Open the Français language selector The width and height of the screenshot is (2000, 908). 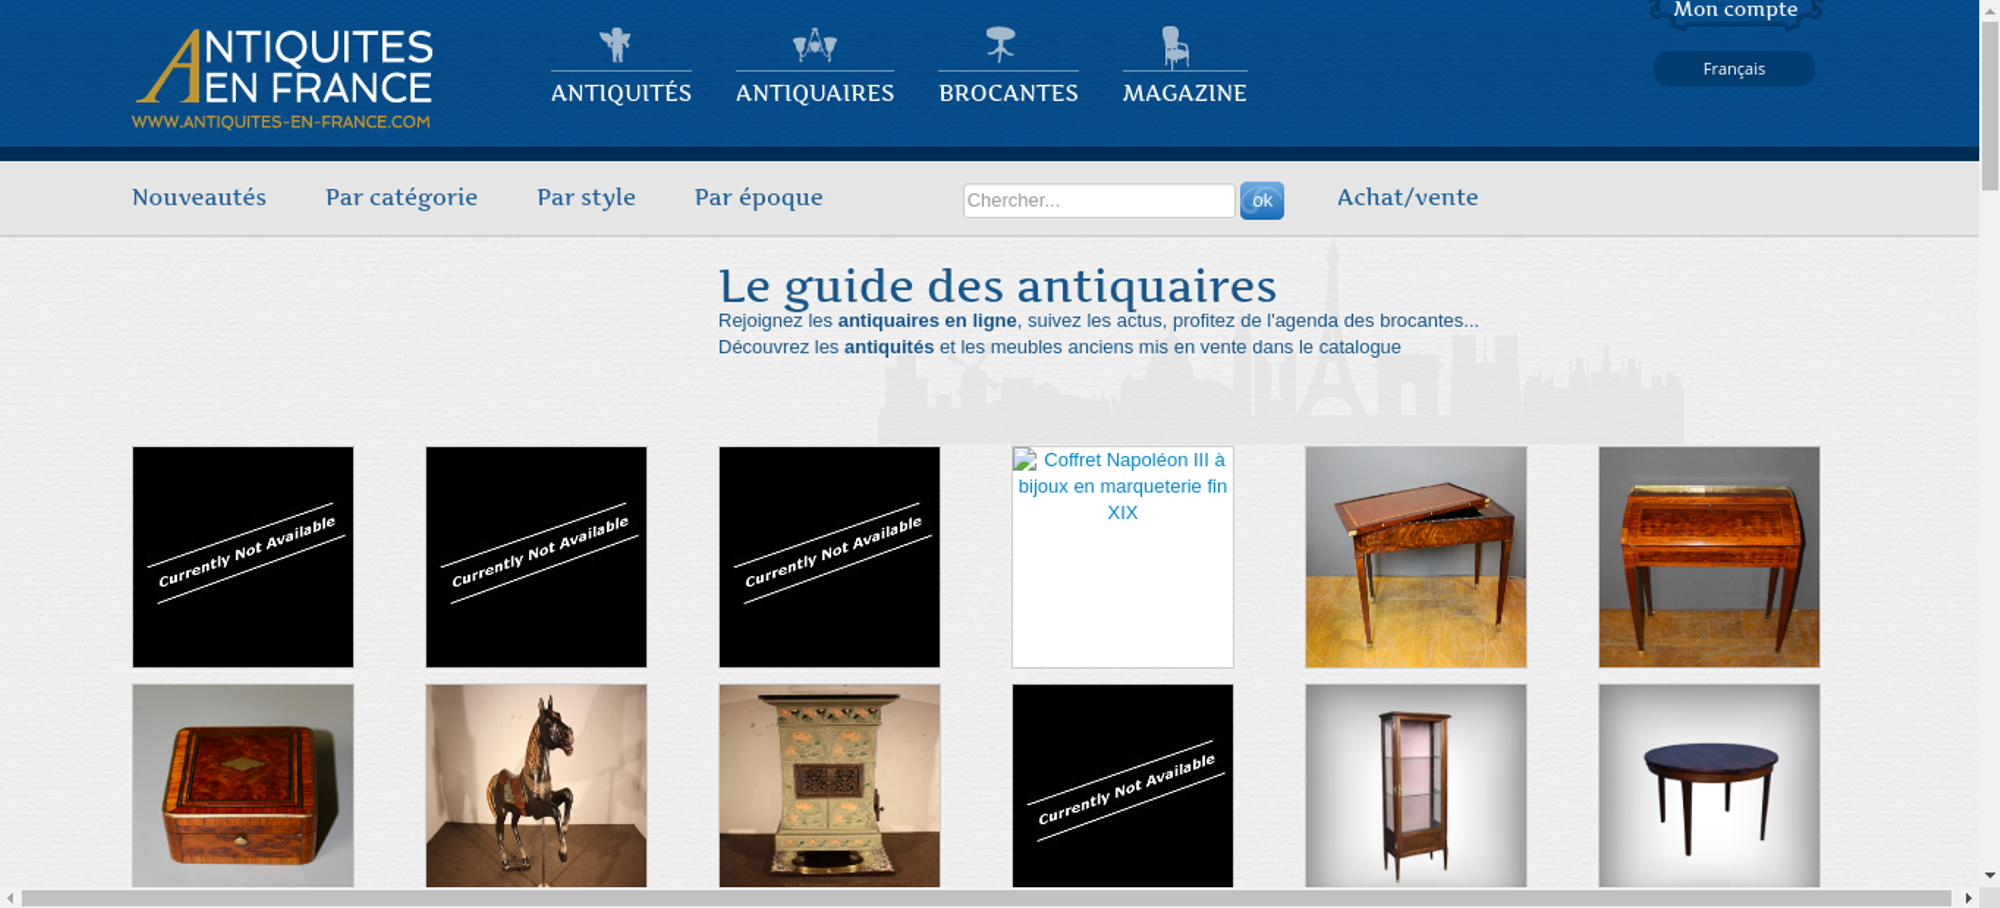[x=1733, y=69]
